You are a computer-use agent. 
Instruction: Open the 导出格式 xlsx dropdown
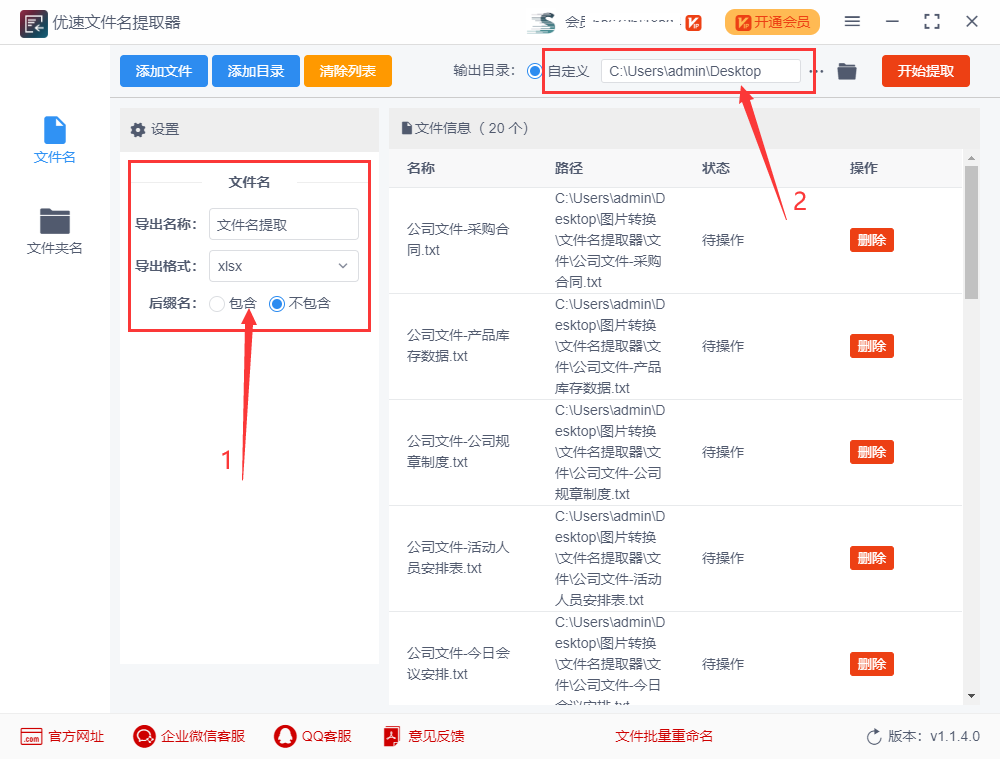[283, 266]
